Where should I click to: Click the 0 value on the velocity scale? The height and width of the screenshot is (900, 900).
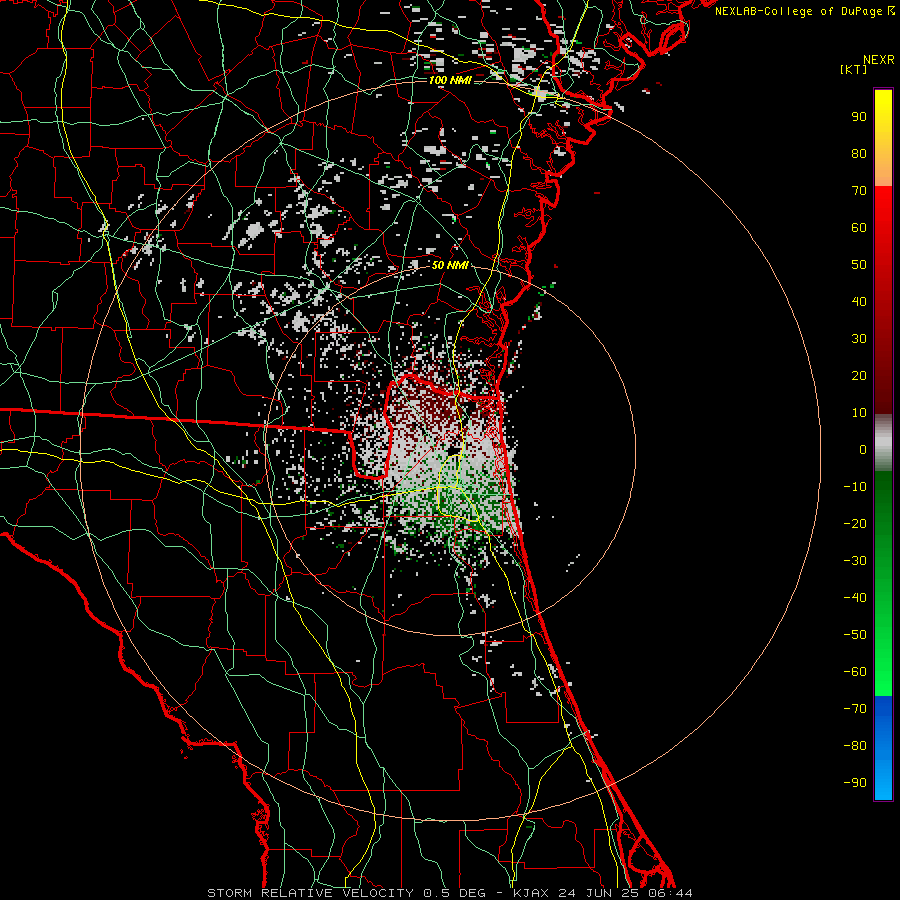click(863, 449)
